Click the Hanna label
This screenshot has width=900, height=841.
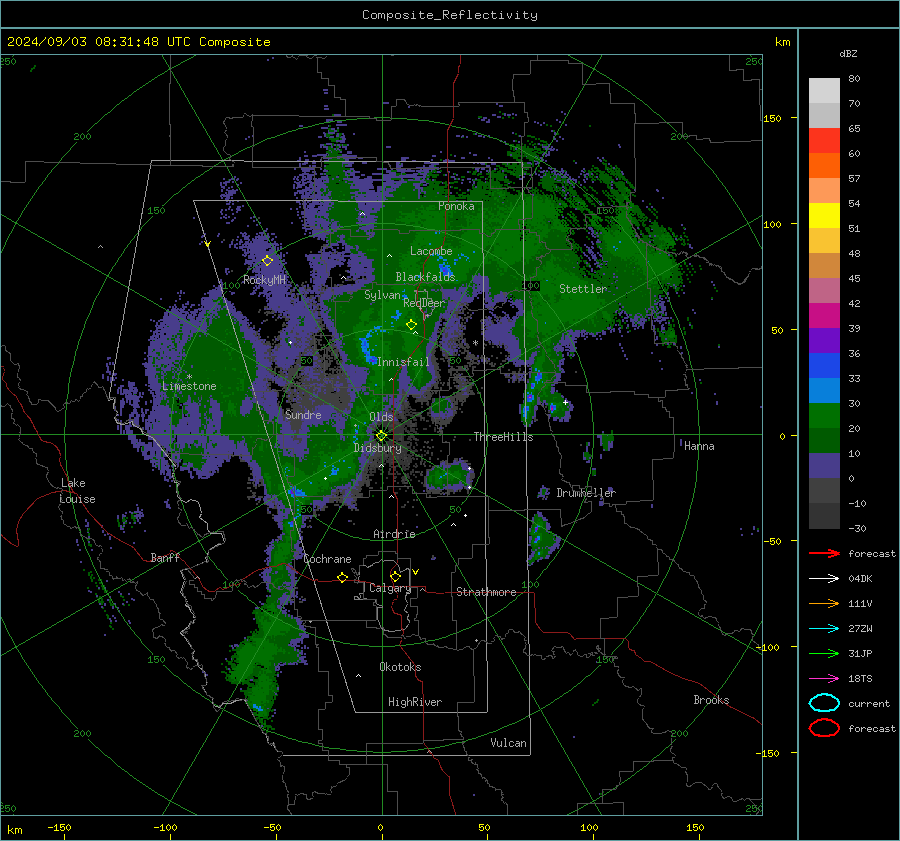coord(699,446)
